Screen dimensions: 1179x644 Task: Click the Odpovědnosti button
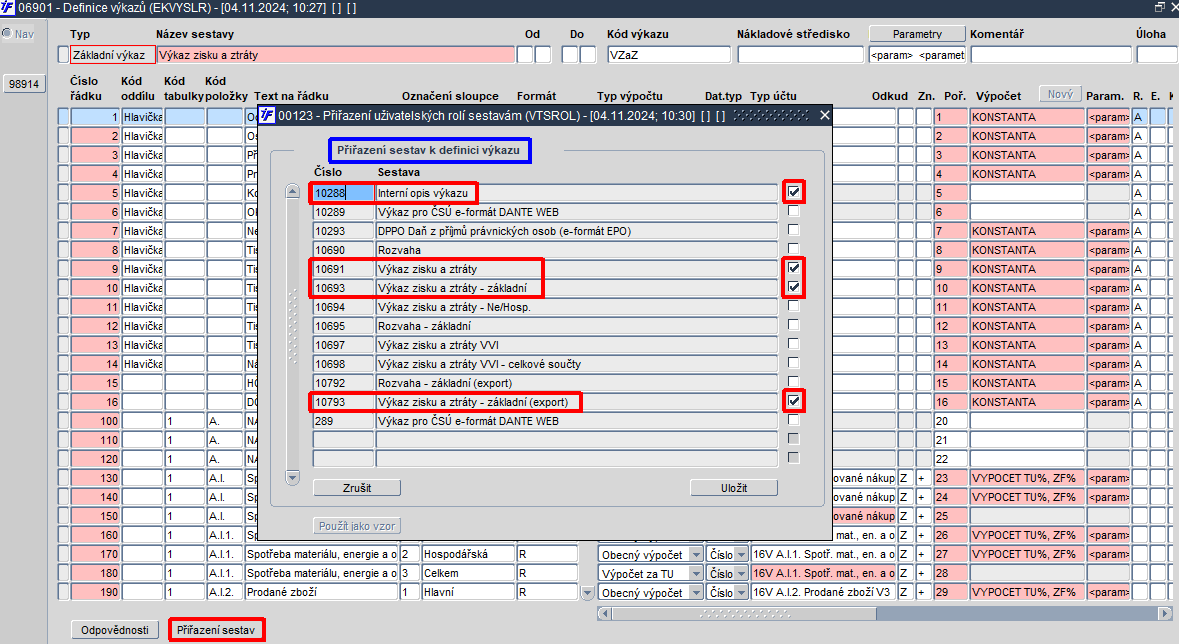pos(115,630)
